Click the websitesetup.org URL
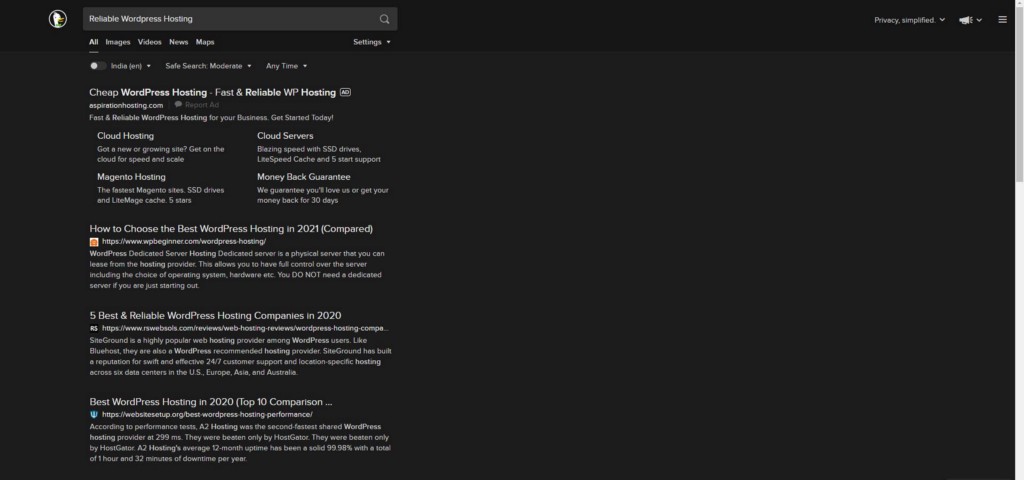Screen dimensions: 1024x480 [207, 414]
